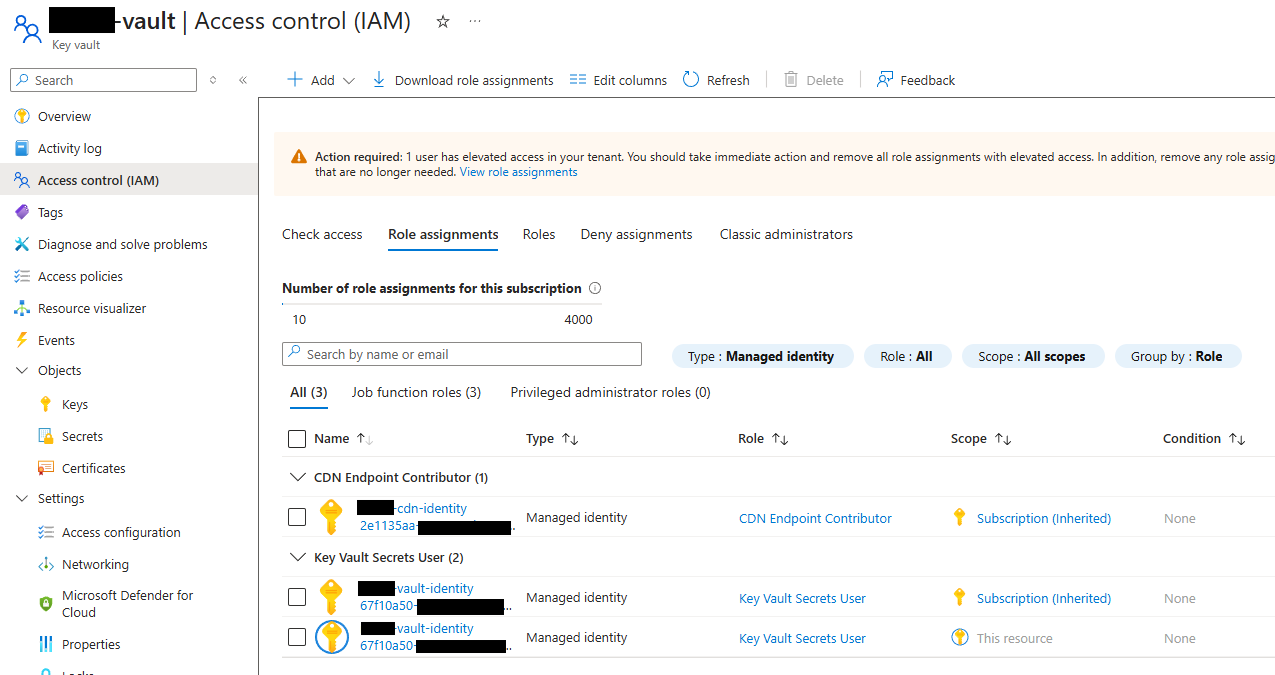Collapse the Objects section in sidebar
The height and width of the screenshot is (675, 1275).
coord(22,370)
